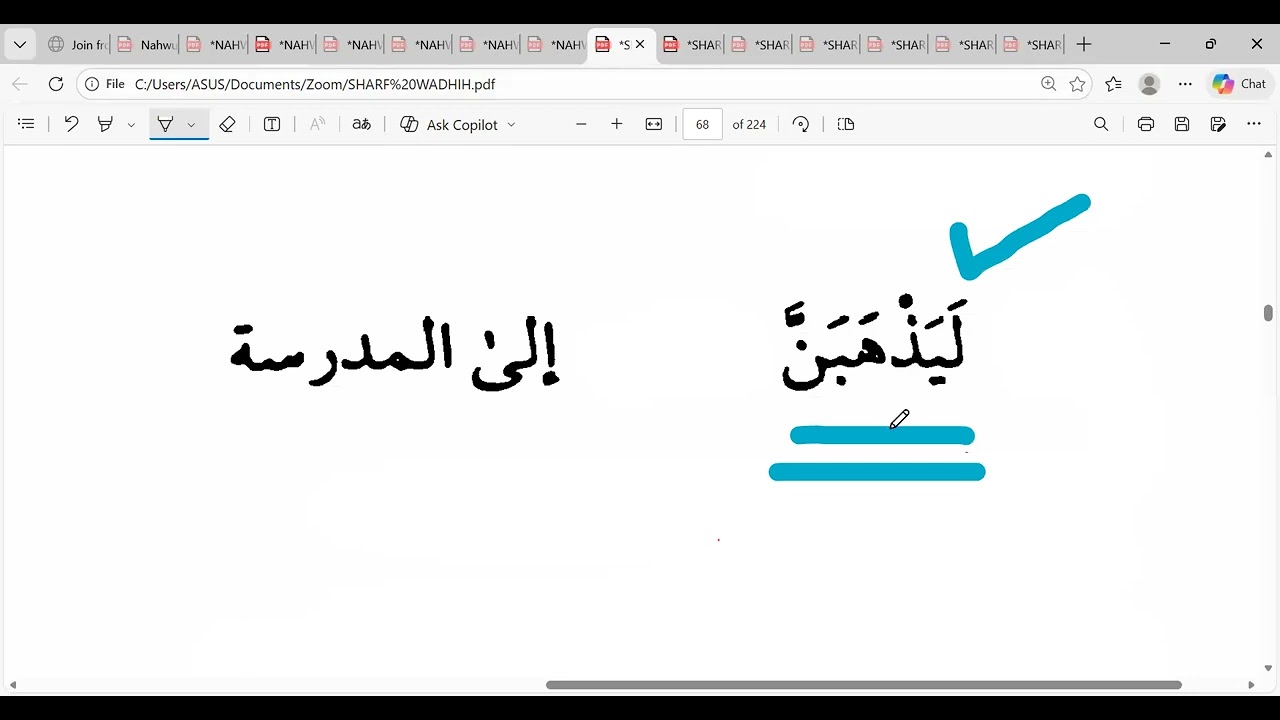Viewport: 1280px width, 720px height.
Task: Click the horizontal scrollbar thumb
Action: pos(864,685)
